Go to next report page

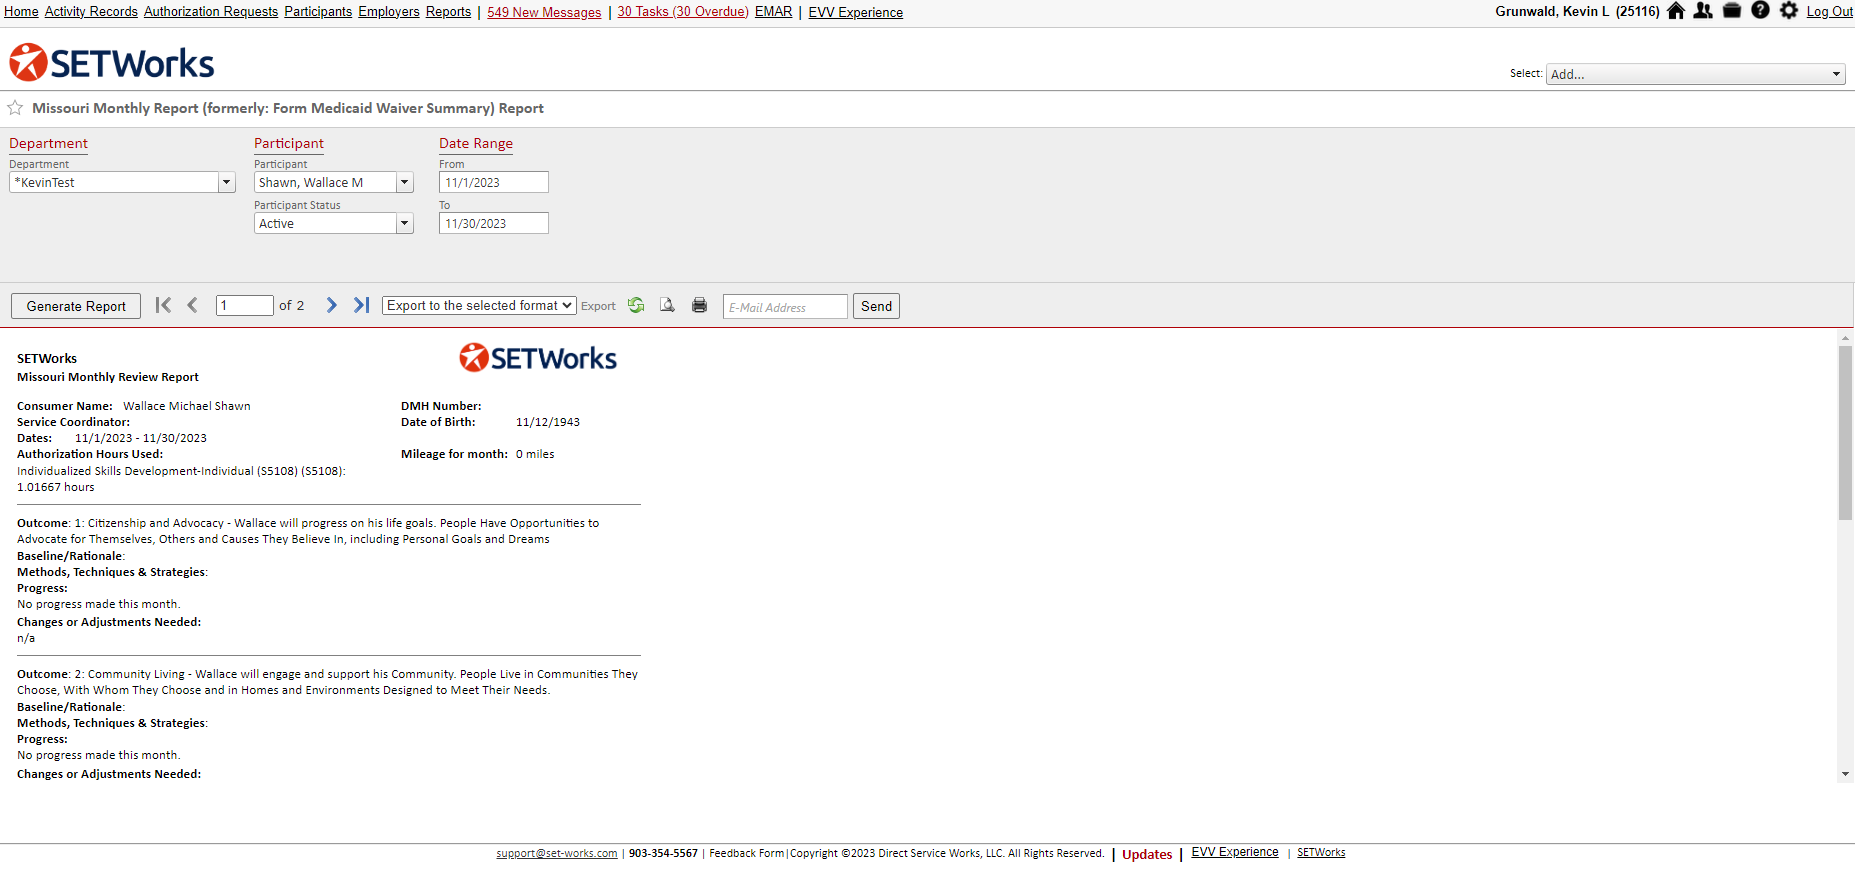coord(331,306)
